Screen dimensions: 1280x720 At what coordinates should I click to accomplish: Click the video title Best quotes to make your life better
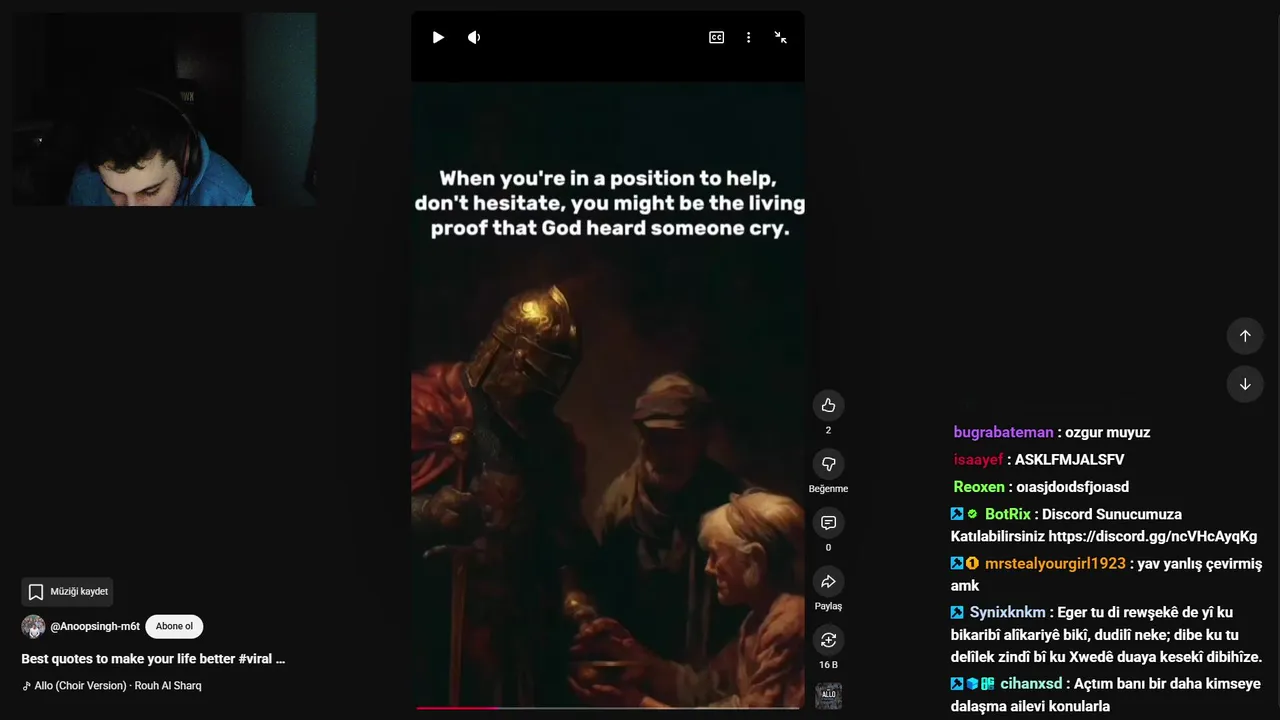[x=153, y=659]
